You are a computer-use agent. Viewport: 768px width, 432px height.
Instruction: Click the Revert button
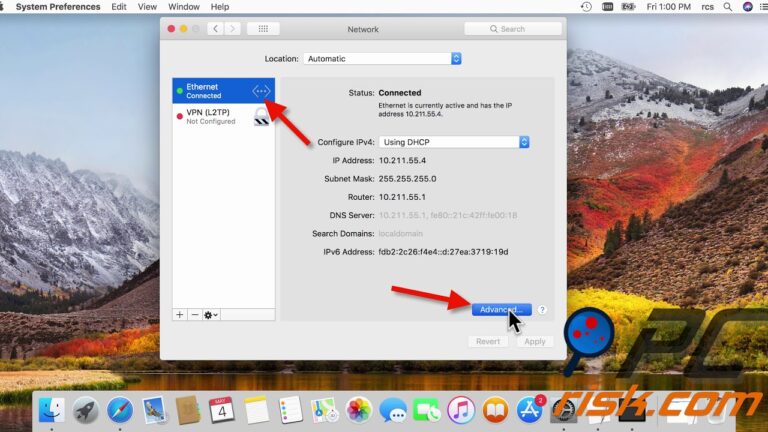(x=488, y=341)
